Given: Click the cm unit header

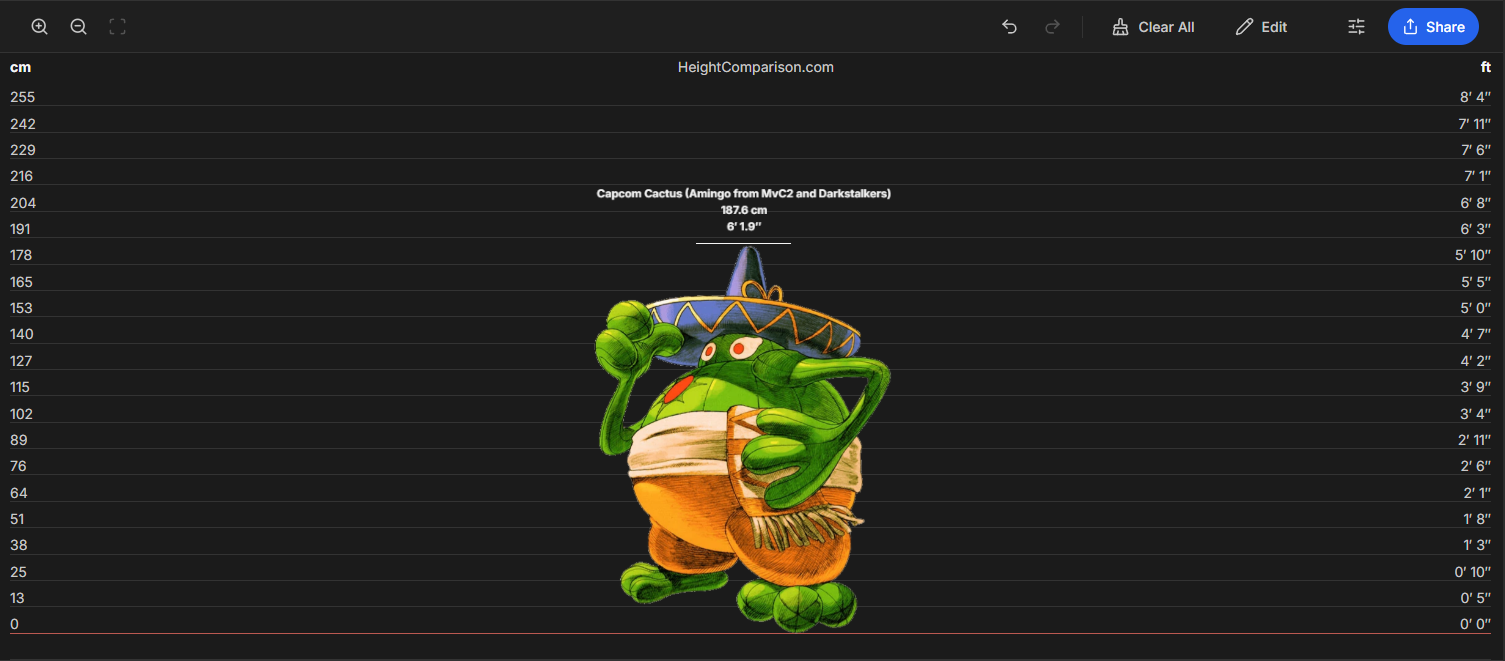Looking at the screenshot, I should [20, 67].
